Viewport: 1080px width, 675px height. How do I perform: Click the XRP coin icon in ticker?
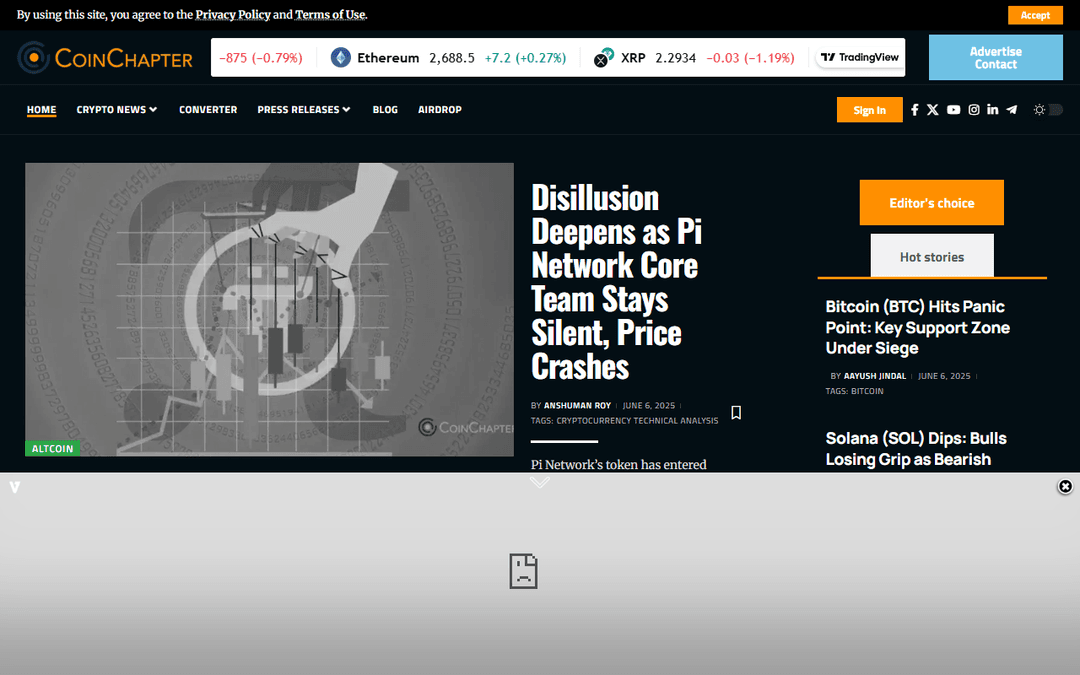click(604, 57)
